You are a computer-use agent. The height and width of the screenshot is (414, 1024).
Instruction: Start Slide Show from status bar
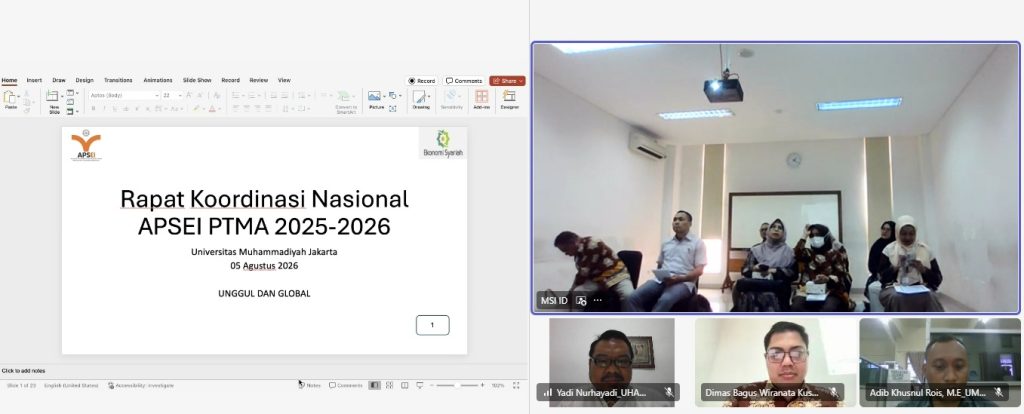420,385
